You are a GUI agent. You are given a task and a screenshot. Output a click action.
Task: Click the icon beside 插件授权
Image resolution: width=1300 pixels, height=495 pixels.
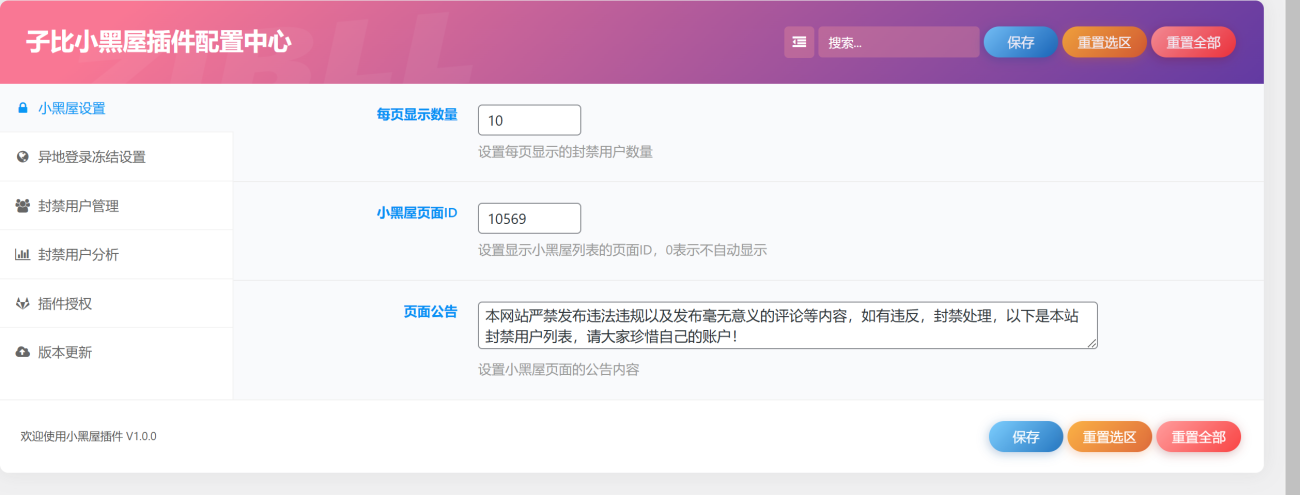click(x=22, y=303)
